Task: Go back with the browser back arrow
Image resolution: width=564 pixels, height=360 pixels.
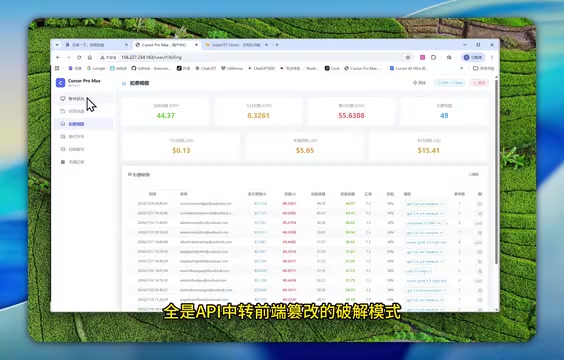Action: [58, 57]
